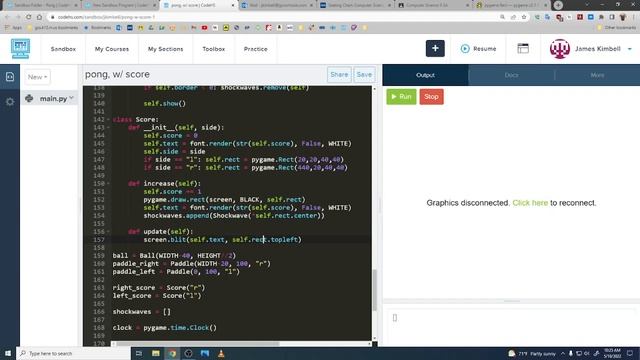Image resolution: width=640 pixels, height=360 pixels.
Task: Click the zoom magnifier icon in address bar
Action: (x=502, y=17)
